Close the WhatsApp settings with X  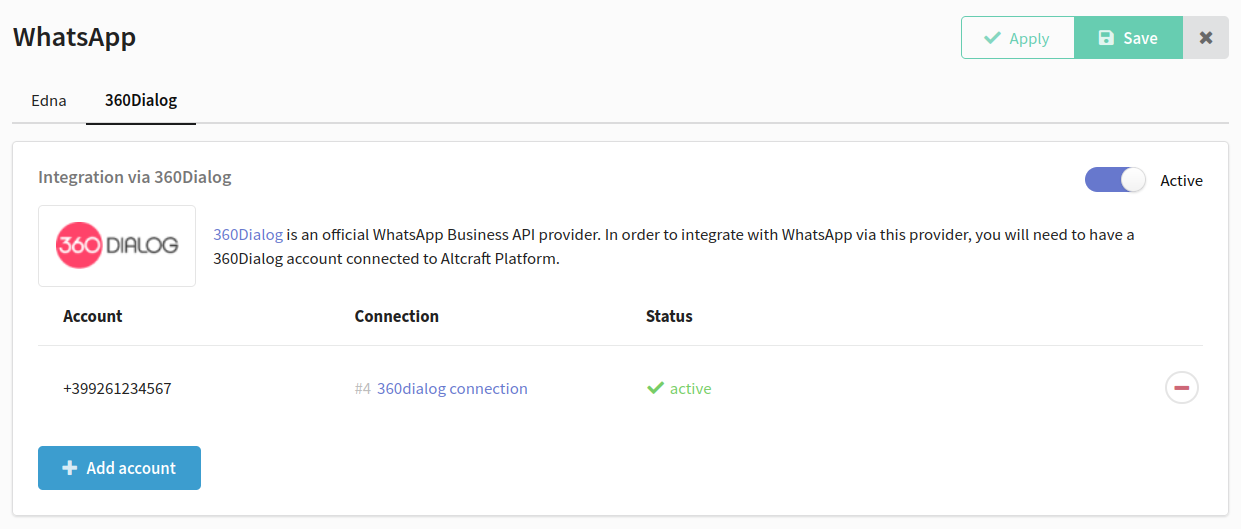pos(1206,38)
